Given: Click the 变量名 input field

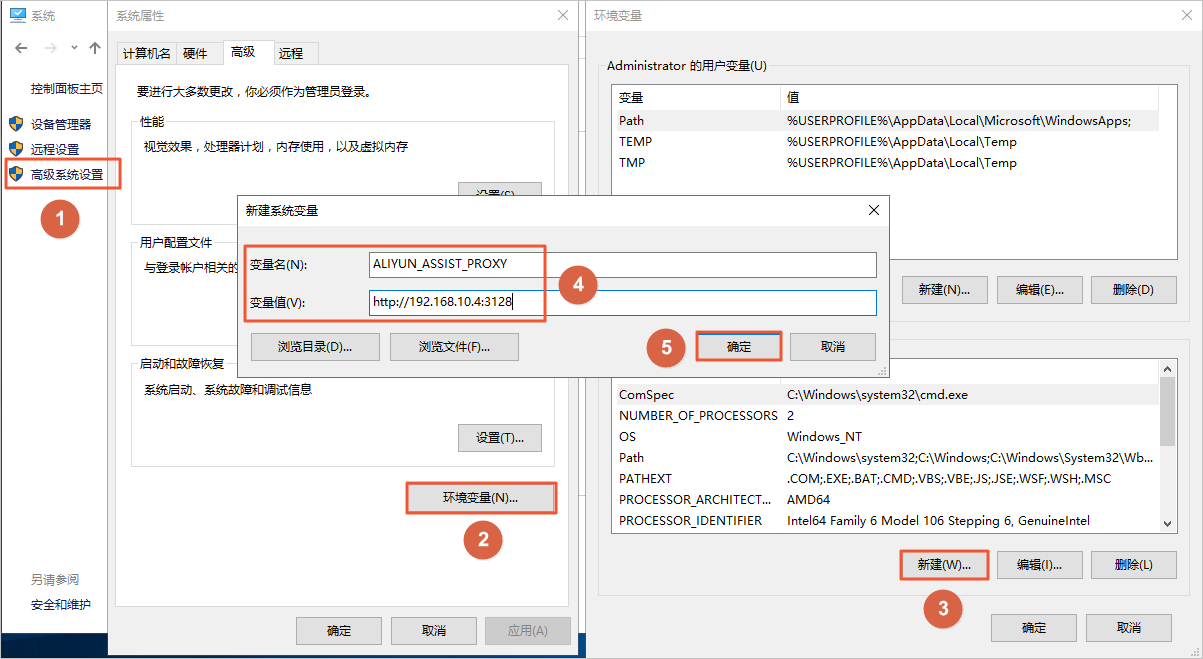Looking at the screenshot, I should pos(622,265).
